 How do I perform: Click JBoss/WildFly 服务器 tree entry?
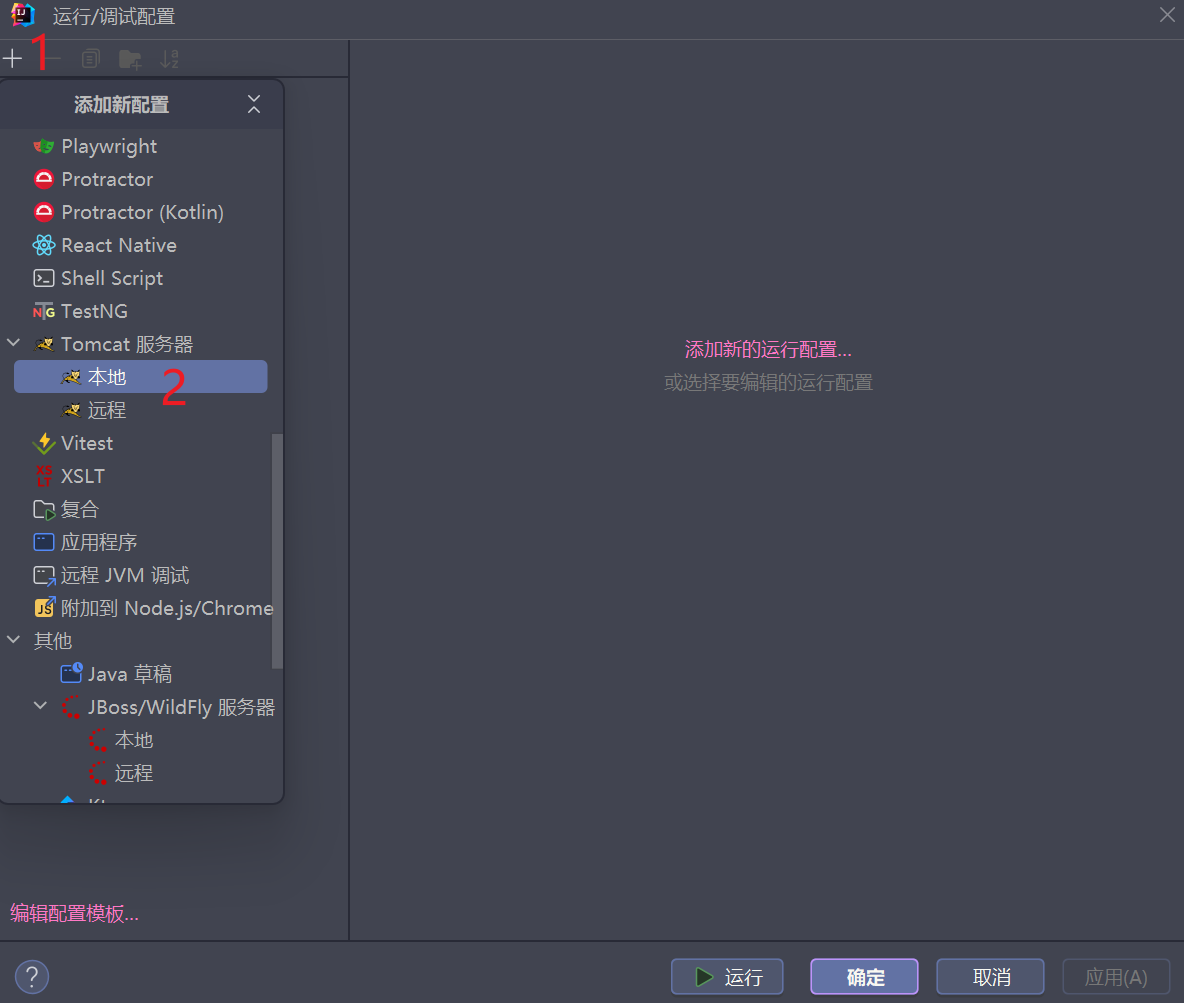(181, 707)
